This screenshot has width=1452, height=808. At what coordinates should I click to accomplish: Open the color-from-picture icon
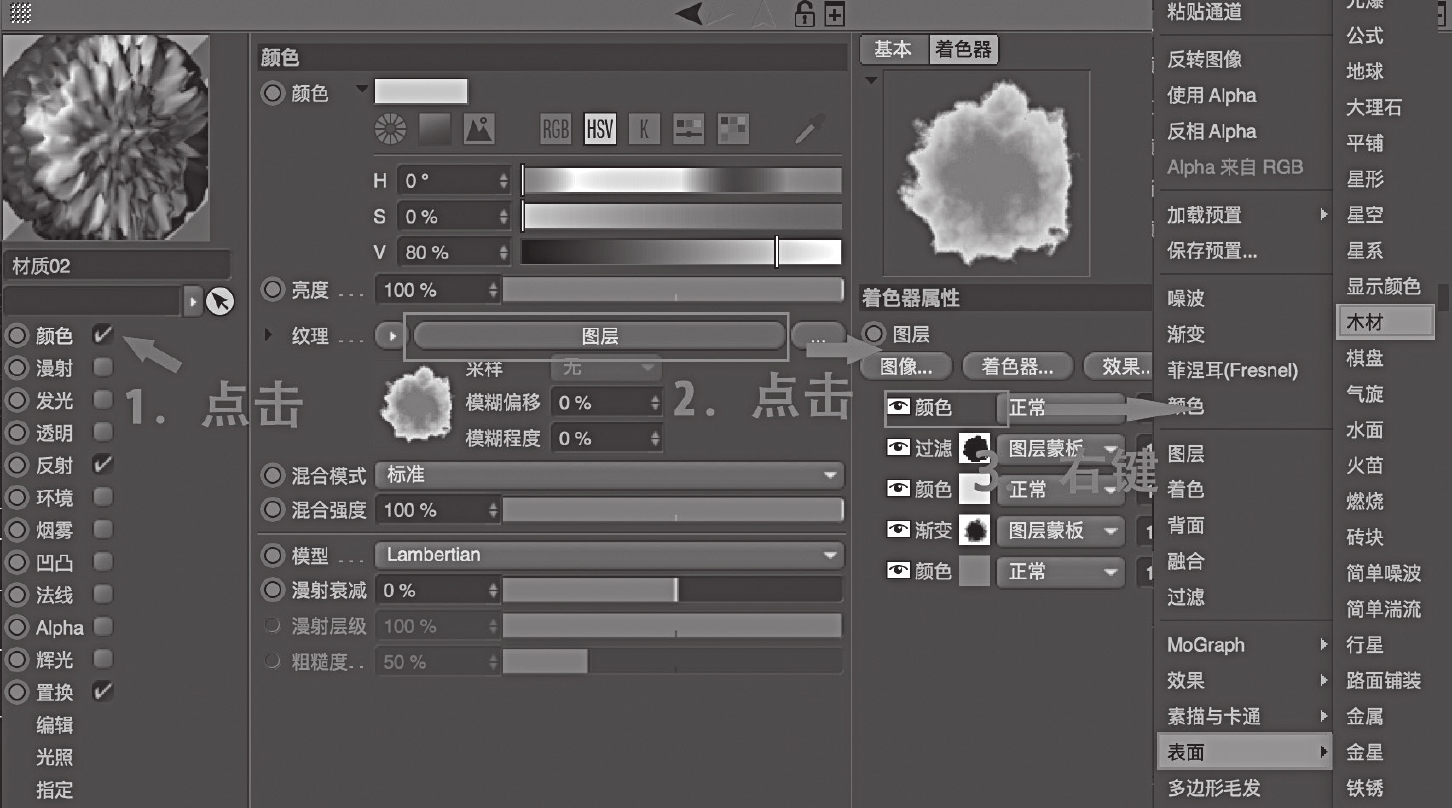[x=479, y=129]
